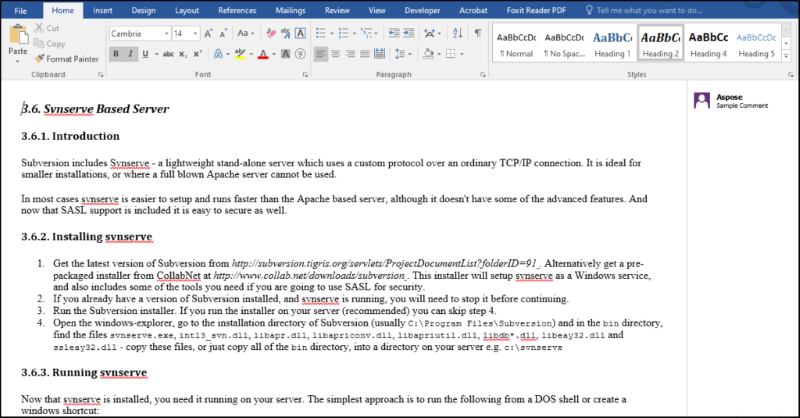Expand the Styles gallery more arrow
Image resolution: width=800 pixels, height=418 pixels.
pyautogui.click(x=788, y=57)
